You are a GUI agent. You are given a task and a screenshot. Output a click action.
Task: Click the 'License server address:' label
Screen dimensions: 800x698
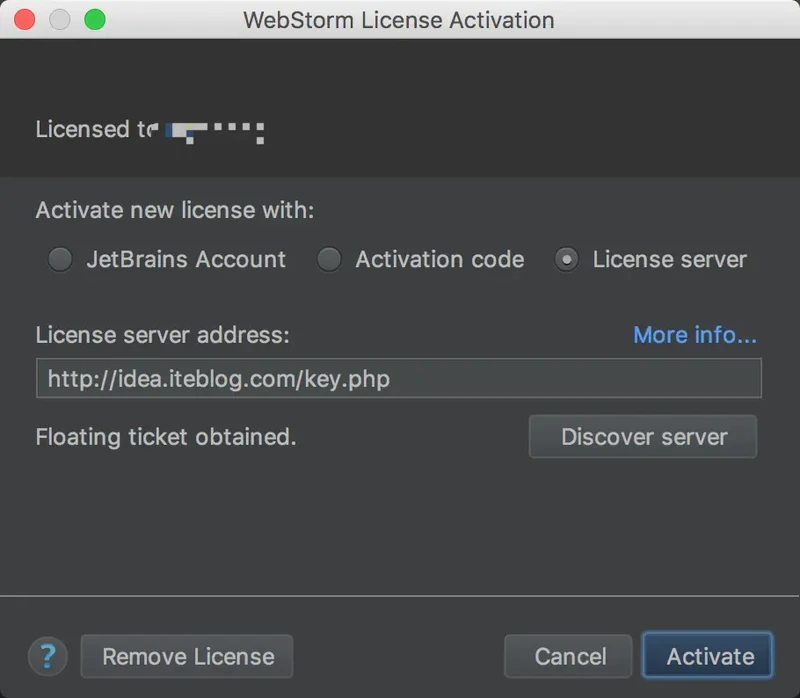point(162,335)
